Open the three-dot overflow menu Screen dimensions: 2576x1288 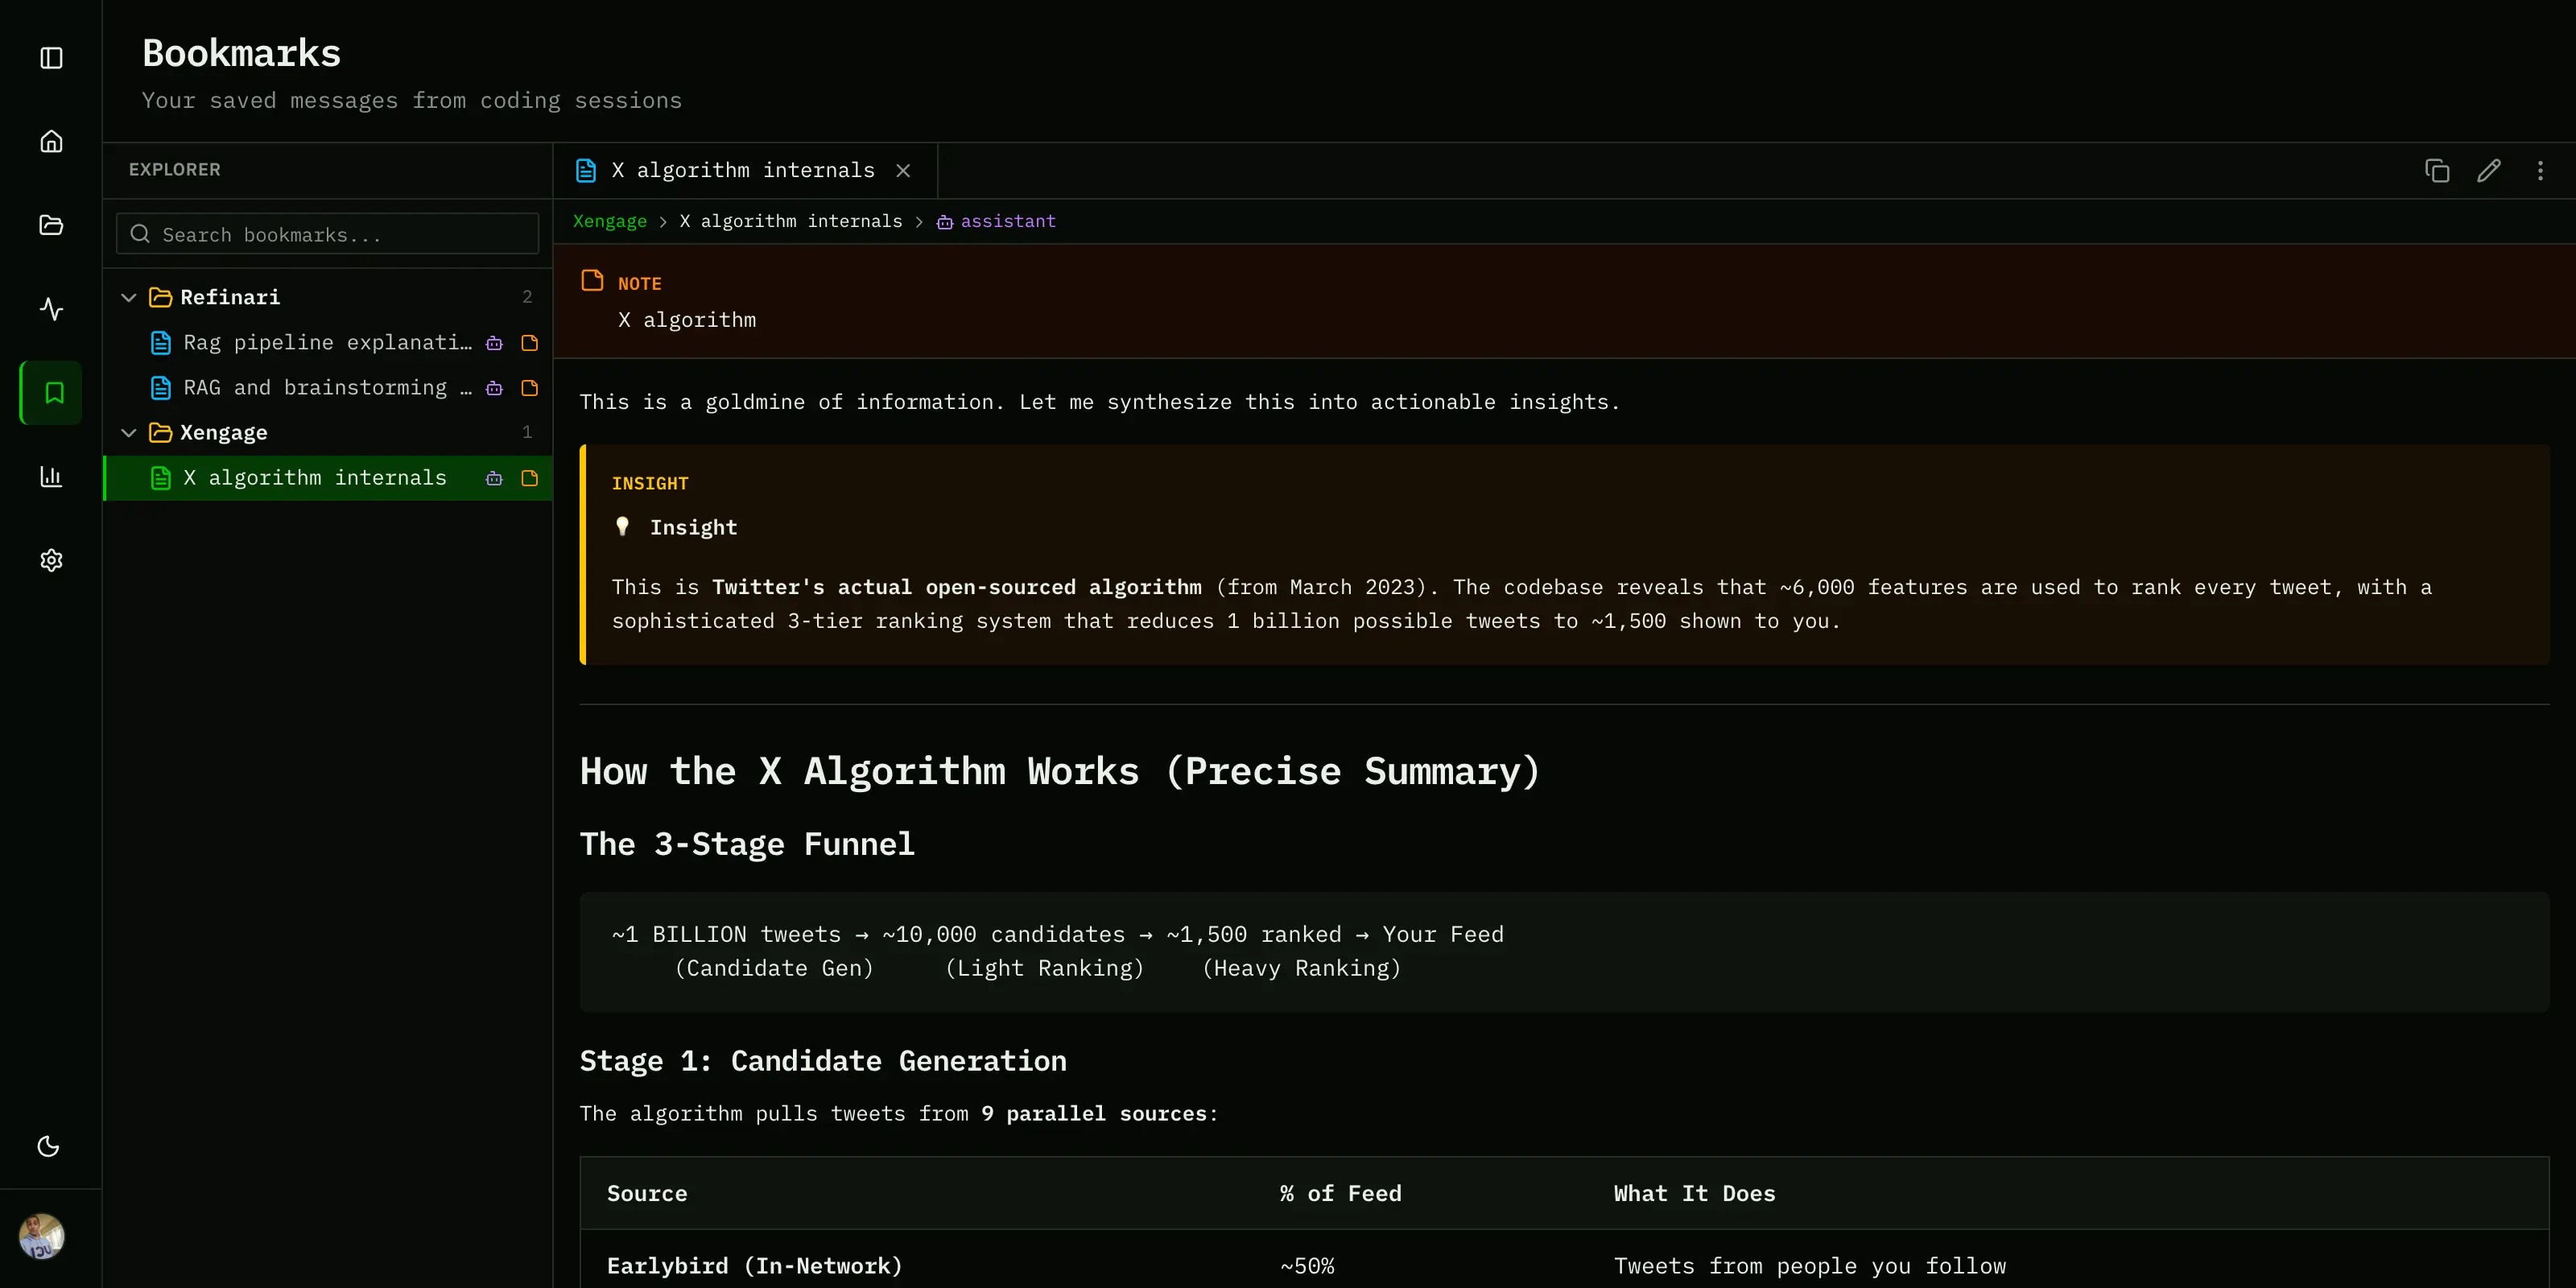2541,170
